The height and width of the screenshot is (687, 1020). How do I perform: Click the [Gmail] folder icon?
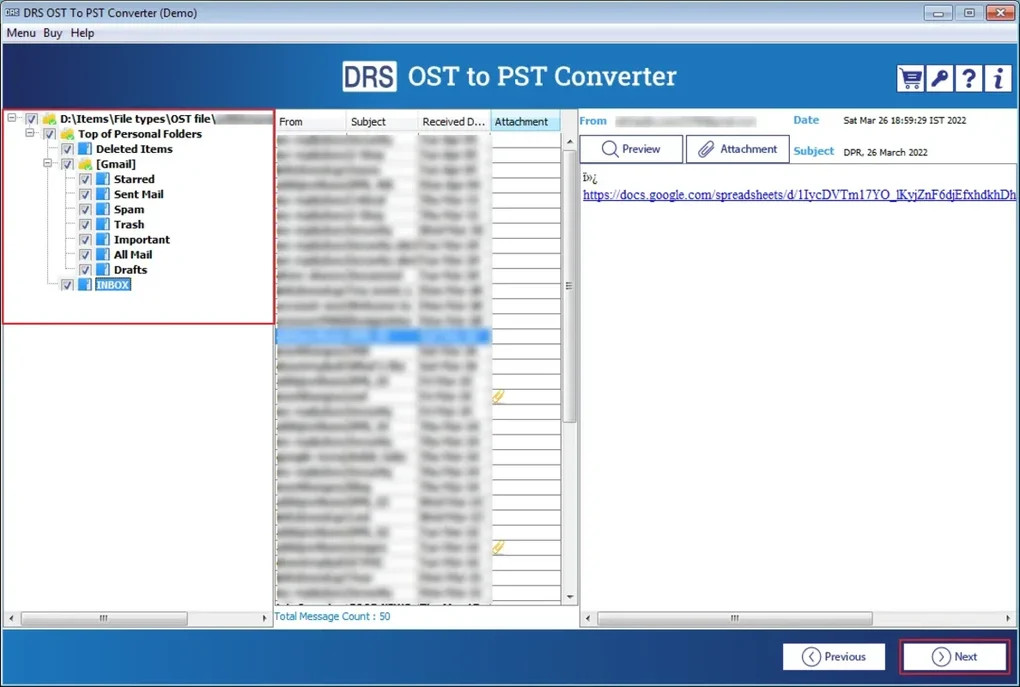click(85, 164)
